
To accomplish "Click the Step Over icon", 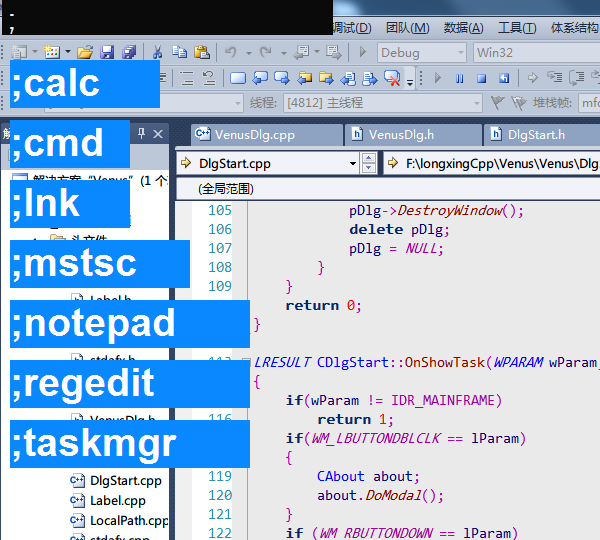I will [x=577, y=78].
